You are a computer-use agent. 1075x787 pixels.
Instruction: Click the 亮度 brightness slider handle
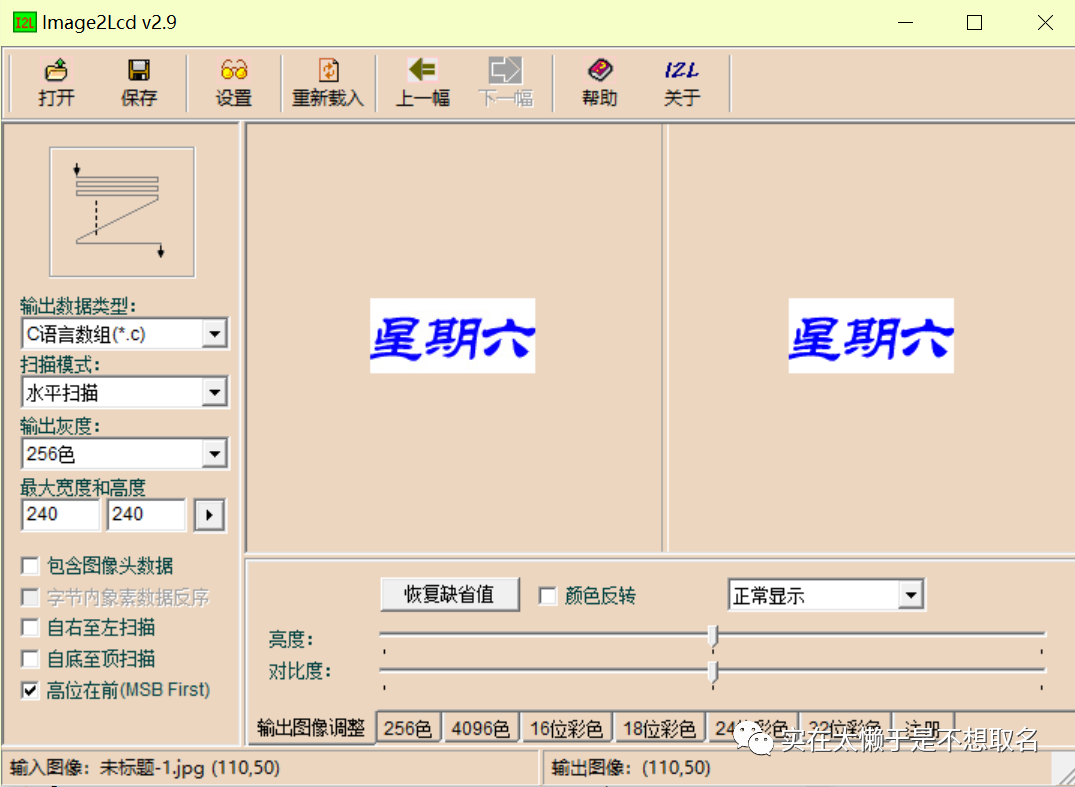713,636
